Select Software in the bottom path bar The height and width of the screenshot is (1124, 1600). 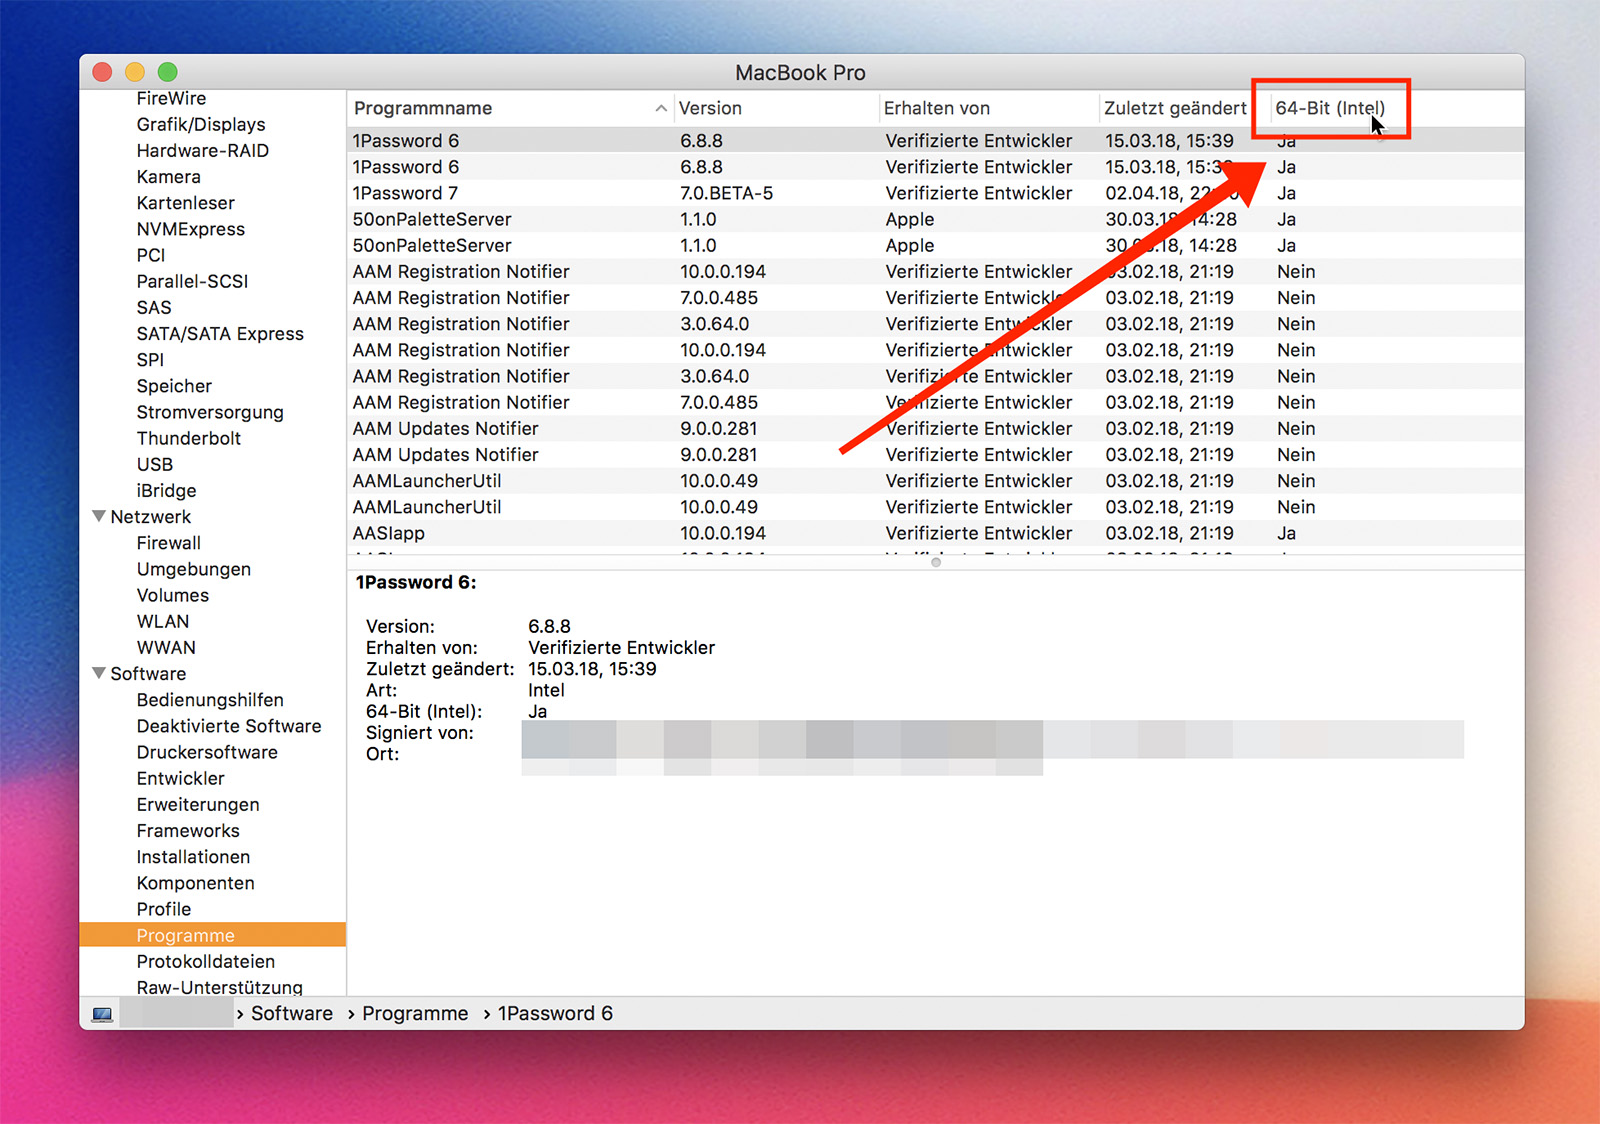click(291, 1014)
